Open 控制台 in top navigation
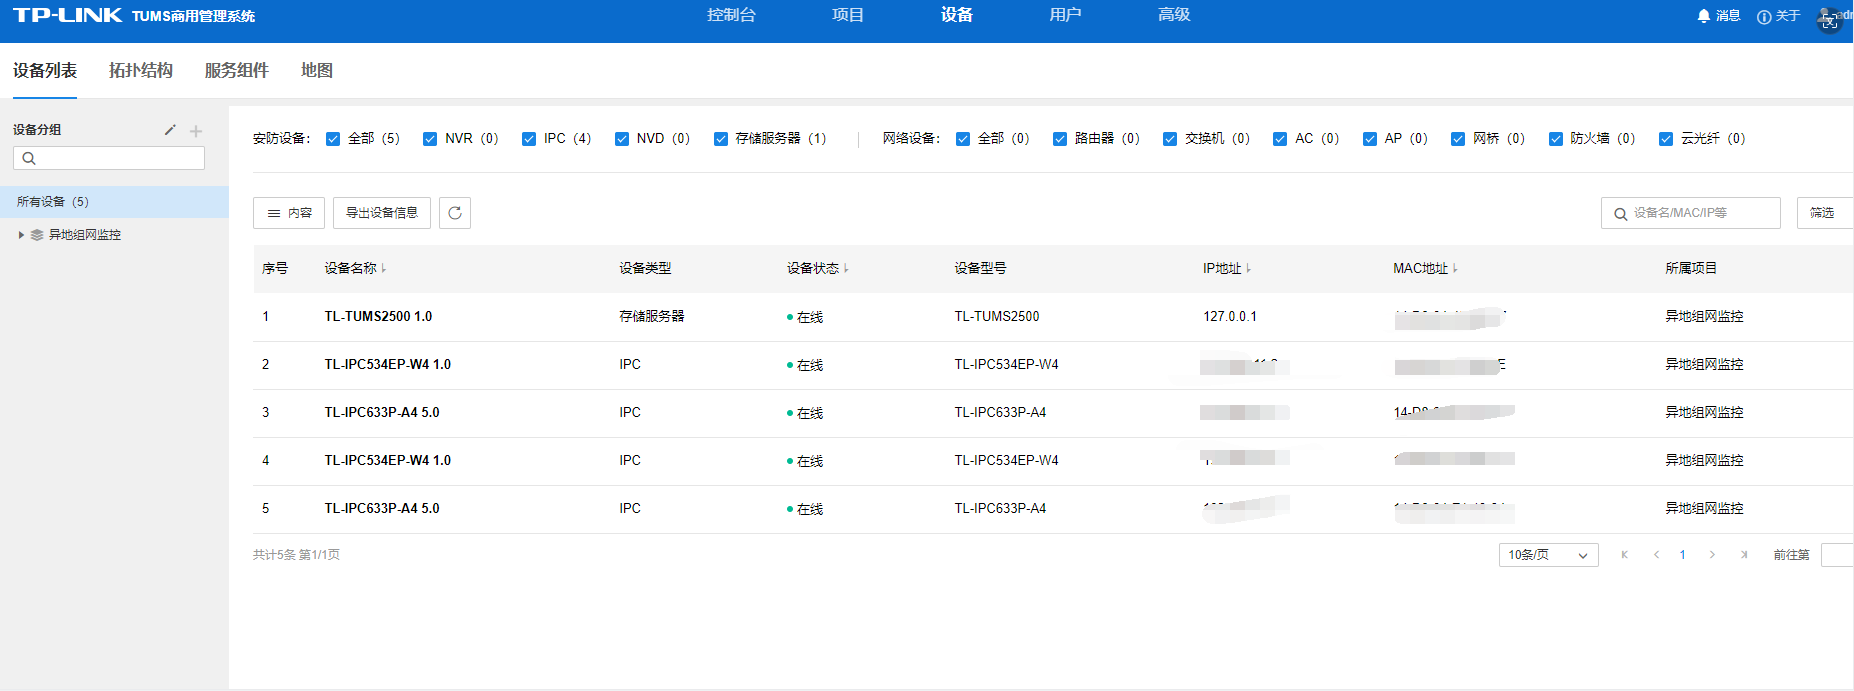1854x691 pixels. (x=731, y=15)
